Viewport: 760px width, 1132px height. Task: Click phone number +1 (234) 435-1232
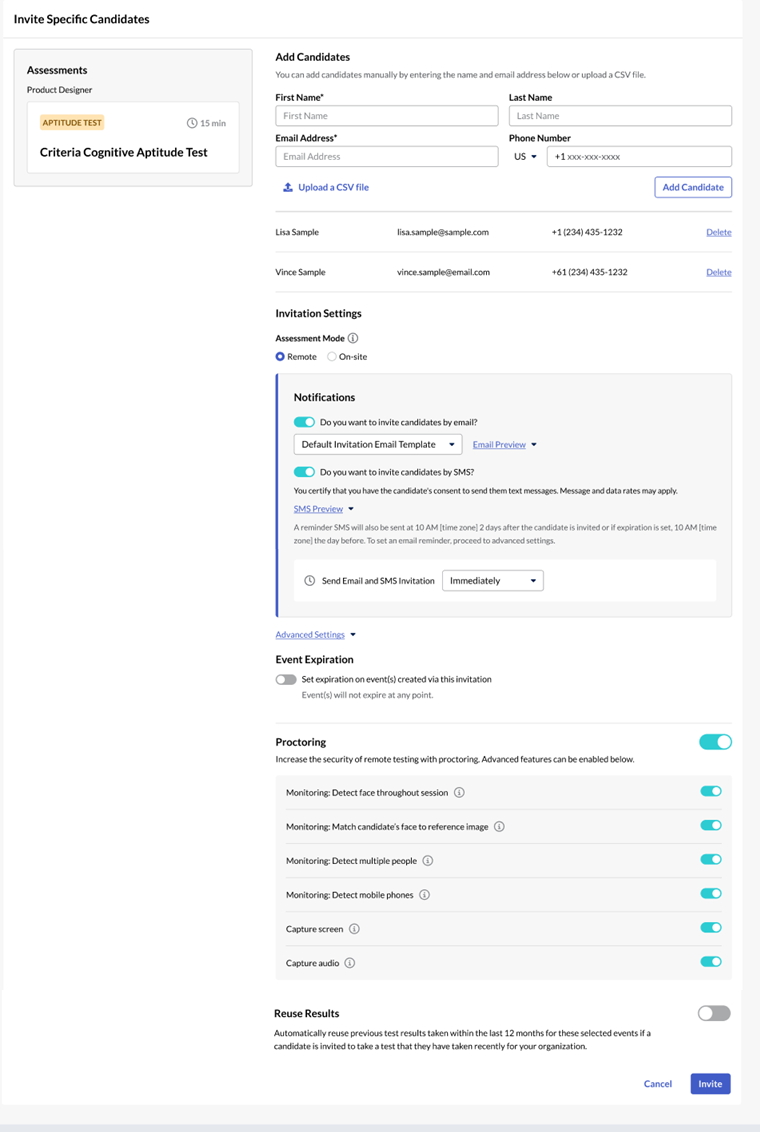[587, 232]
